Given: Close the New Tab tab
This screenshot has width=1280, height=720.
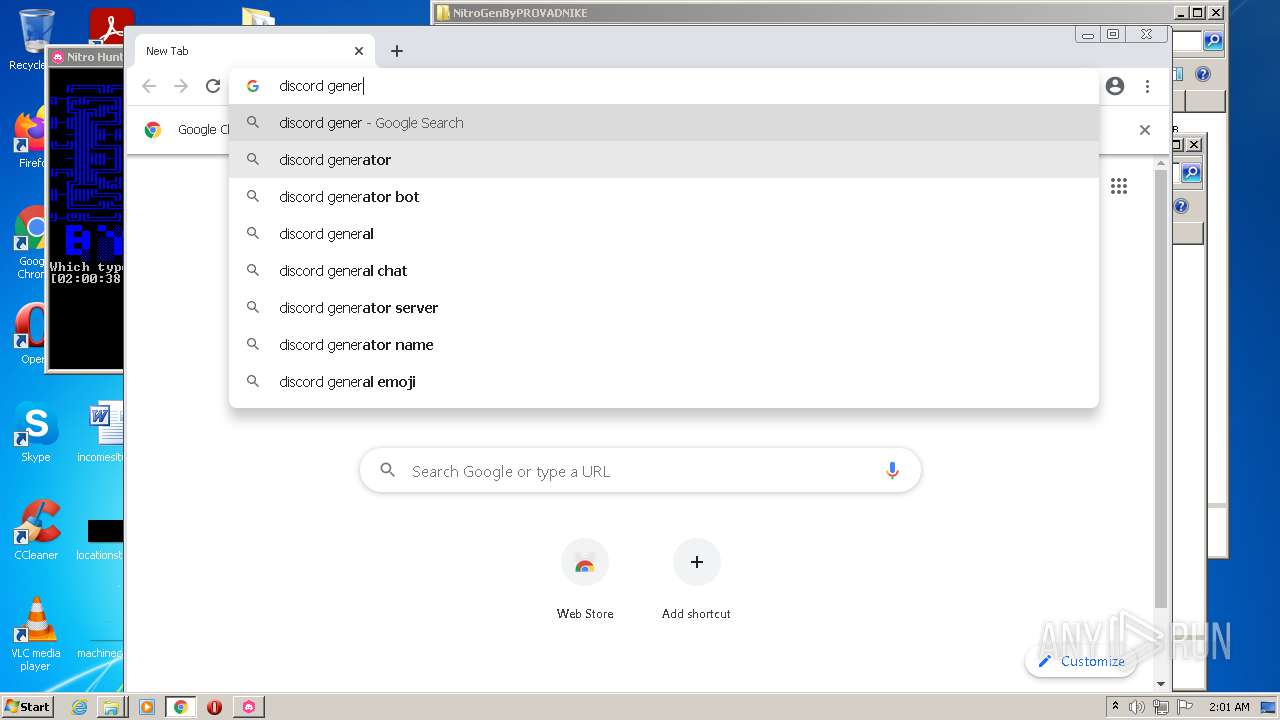Looking at the screenshot, I should pyautogui.click(x=359, y=51).
